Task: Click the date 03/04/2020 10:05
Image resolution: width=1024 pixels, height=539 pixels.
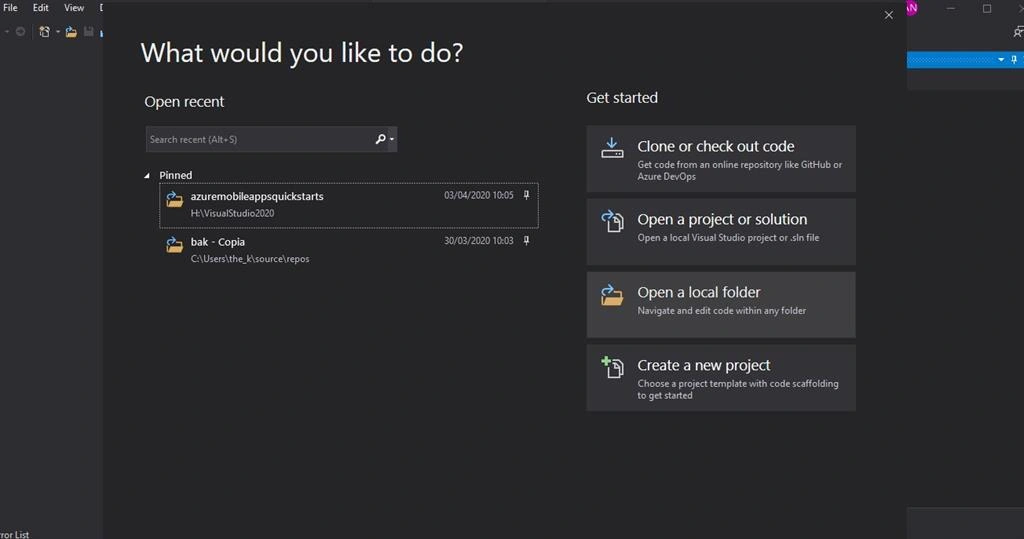Action: pyautogui.click(x=479, y=195)
